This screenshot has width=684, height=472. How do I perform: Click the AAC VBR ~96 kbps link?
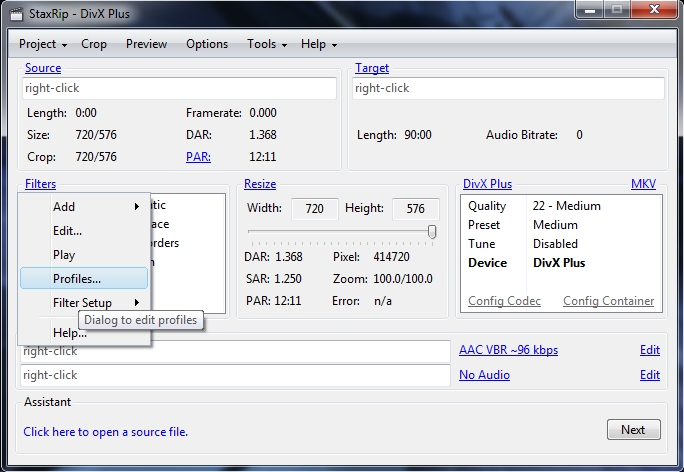click(x=508, y=350)
